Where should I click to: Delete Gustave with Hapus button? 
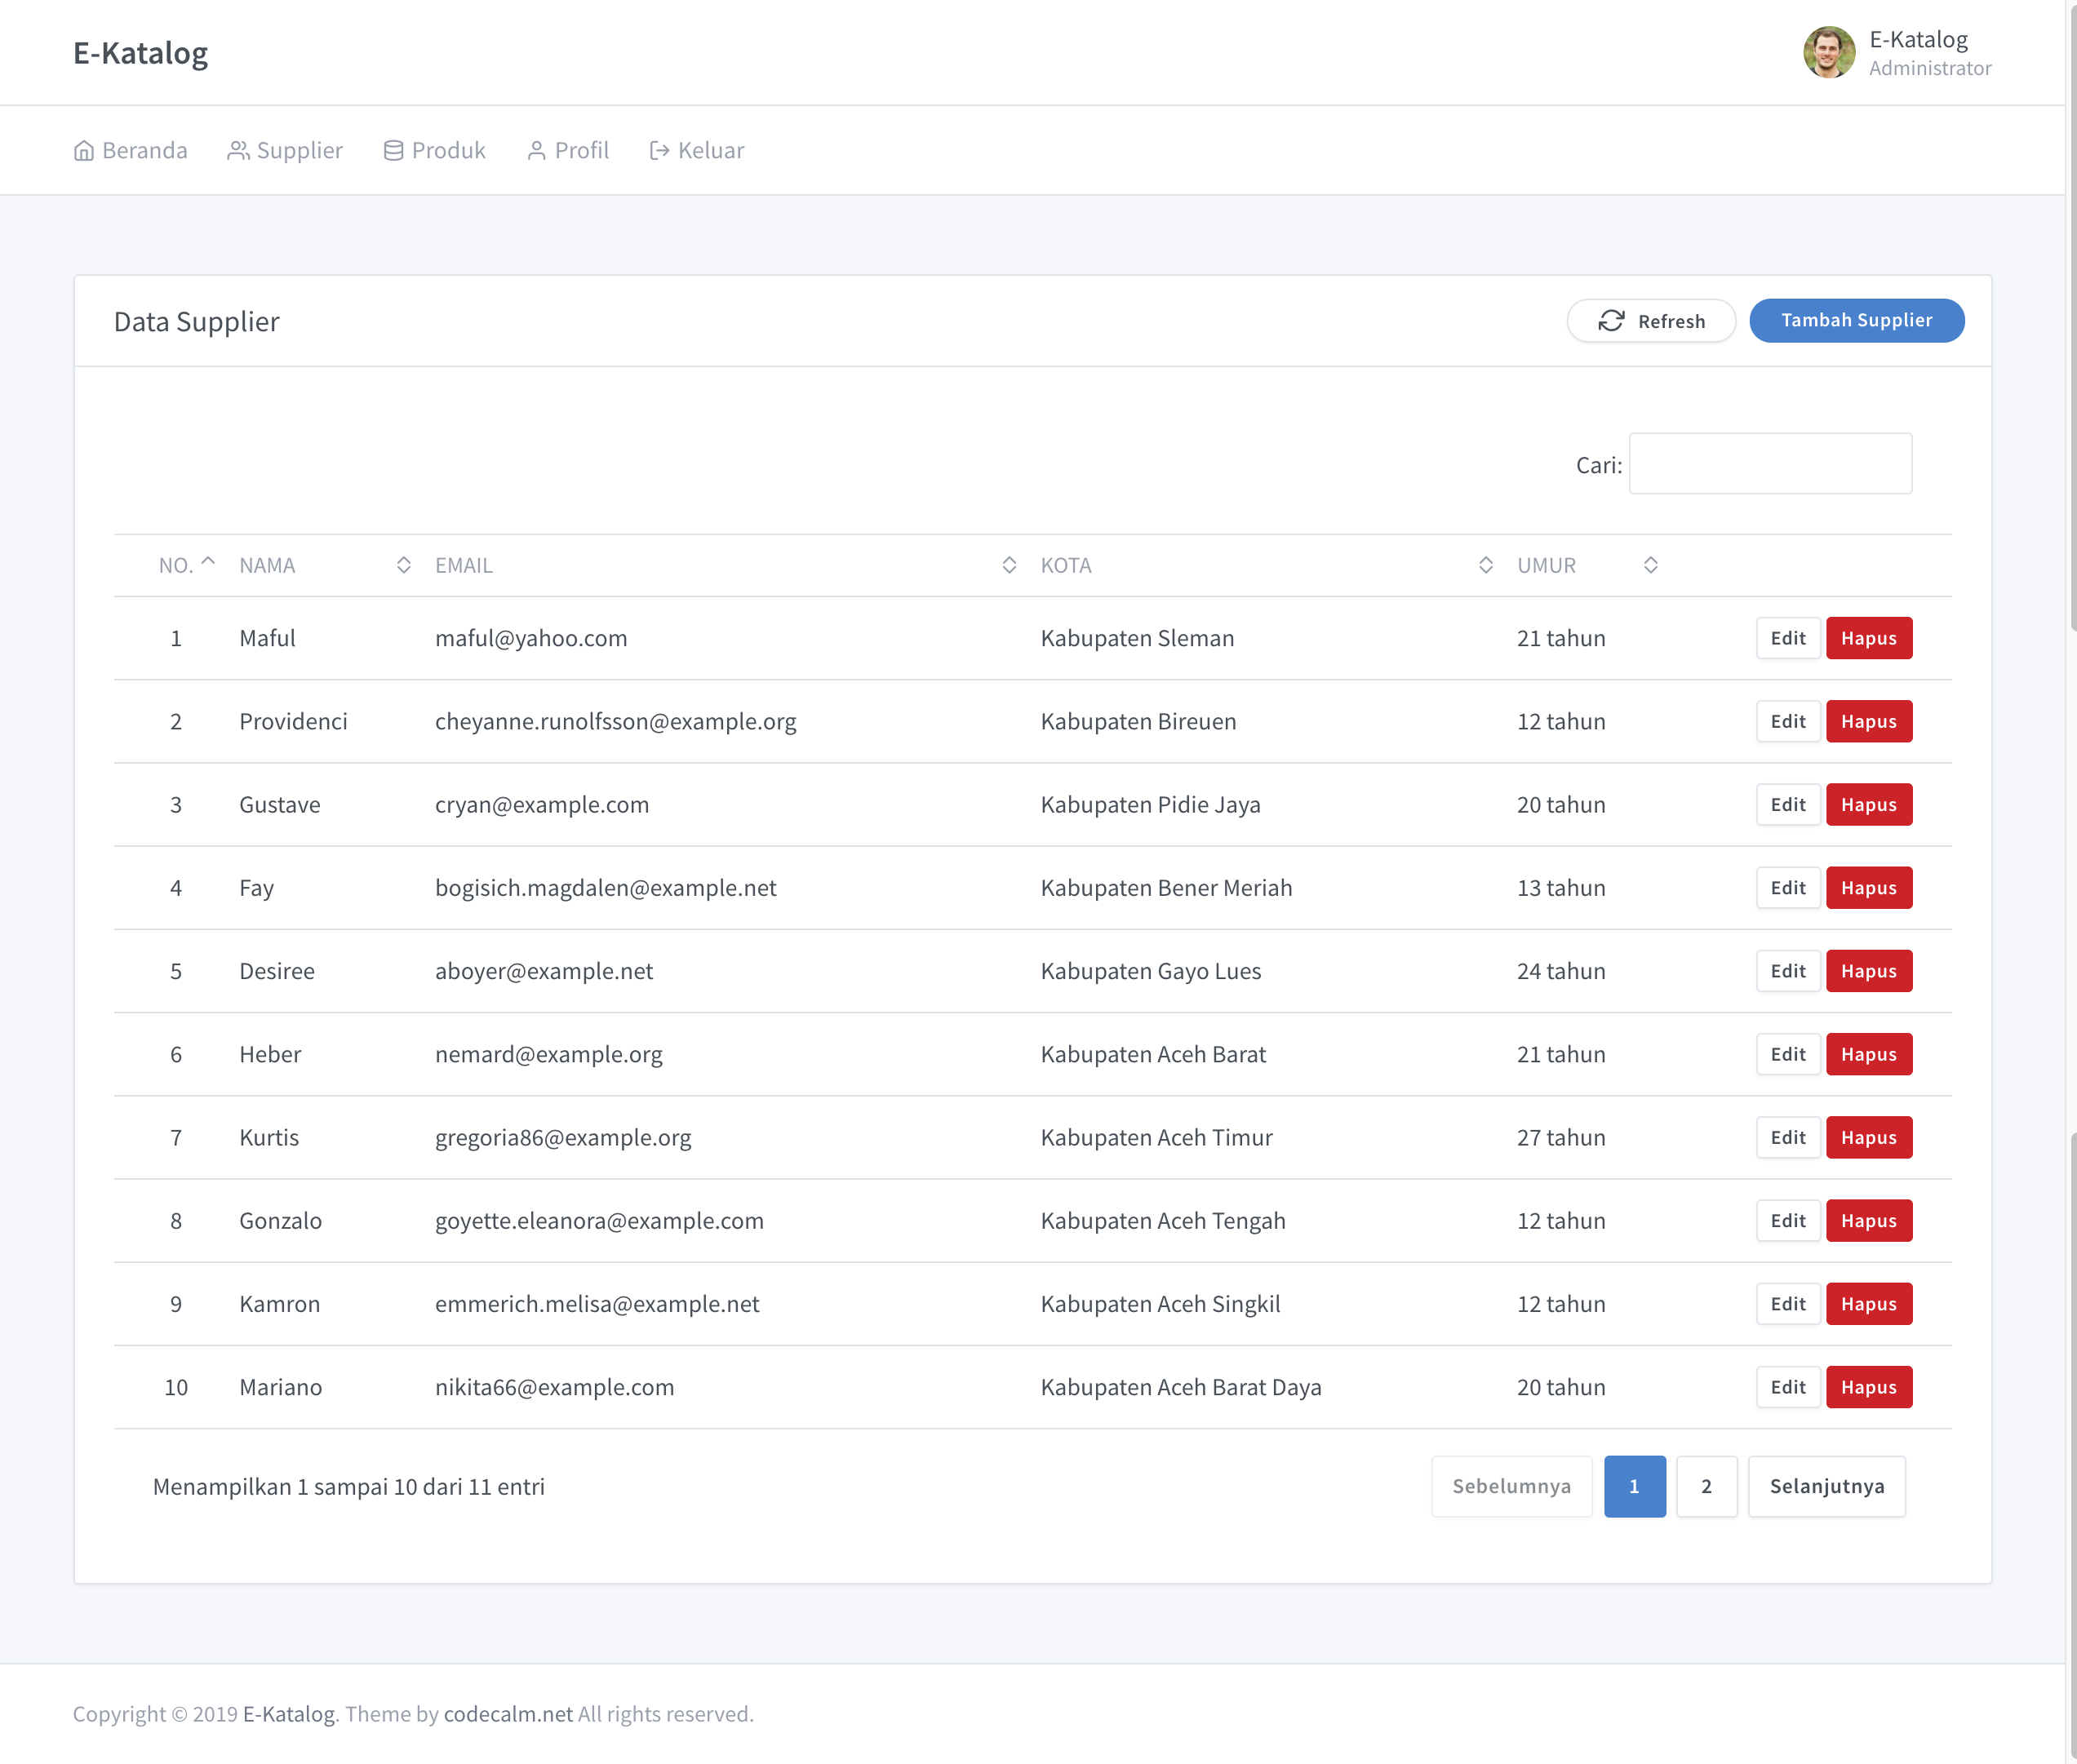(1868, 805)
